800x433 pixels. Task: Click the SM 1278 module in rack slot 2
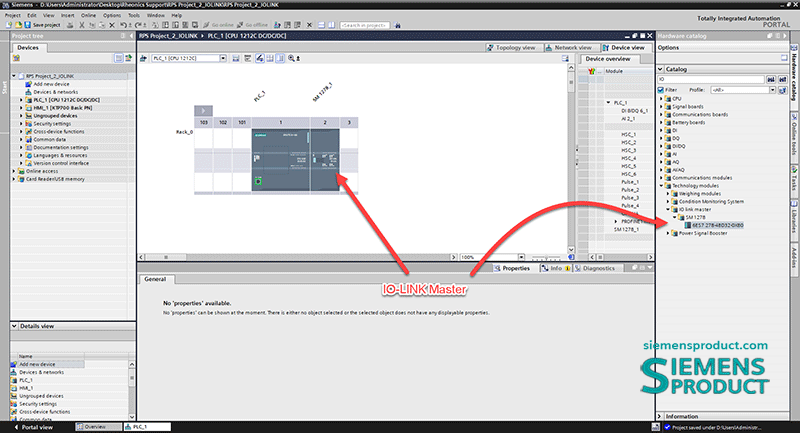[x=325, y=160]
